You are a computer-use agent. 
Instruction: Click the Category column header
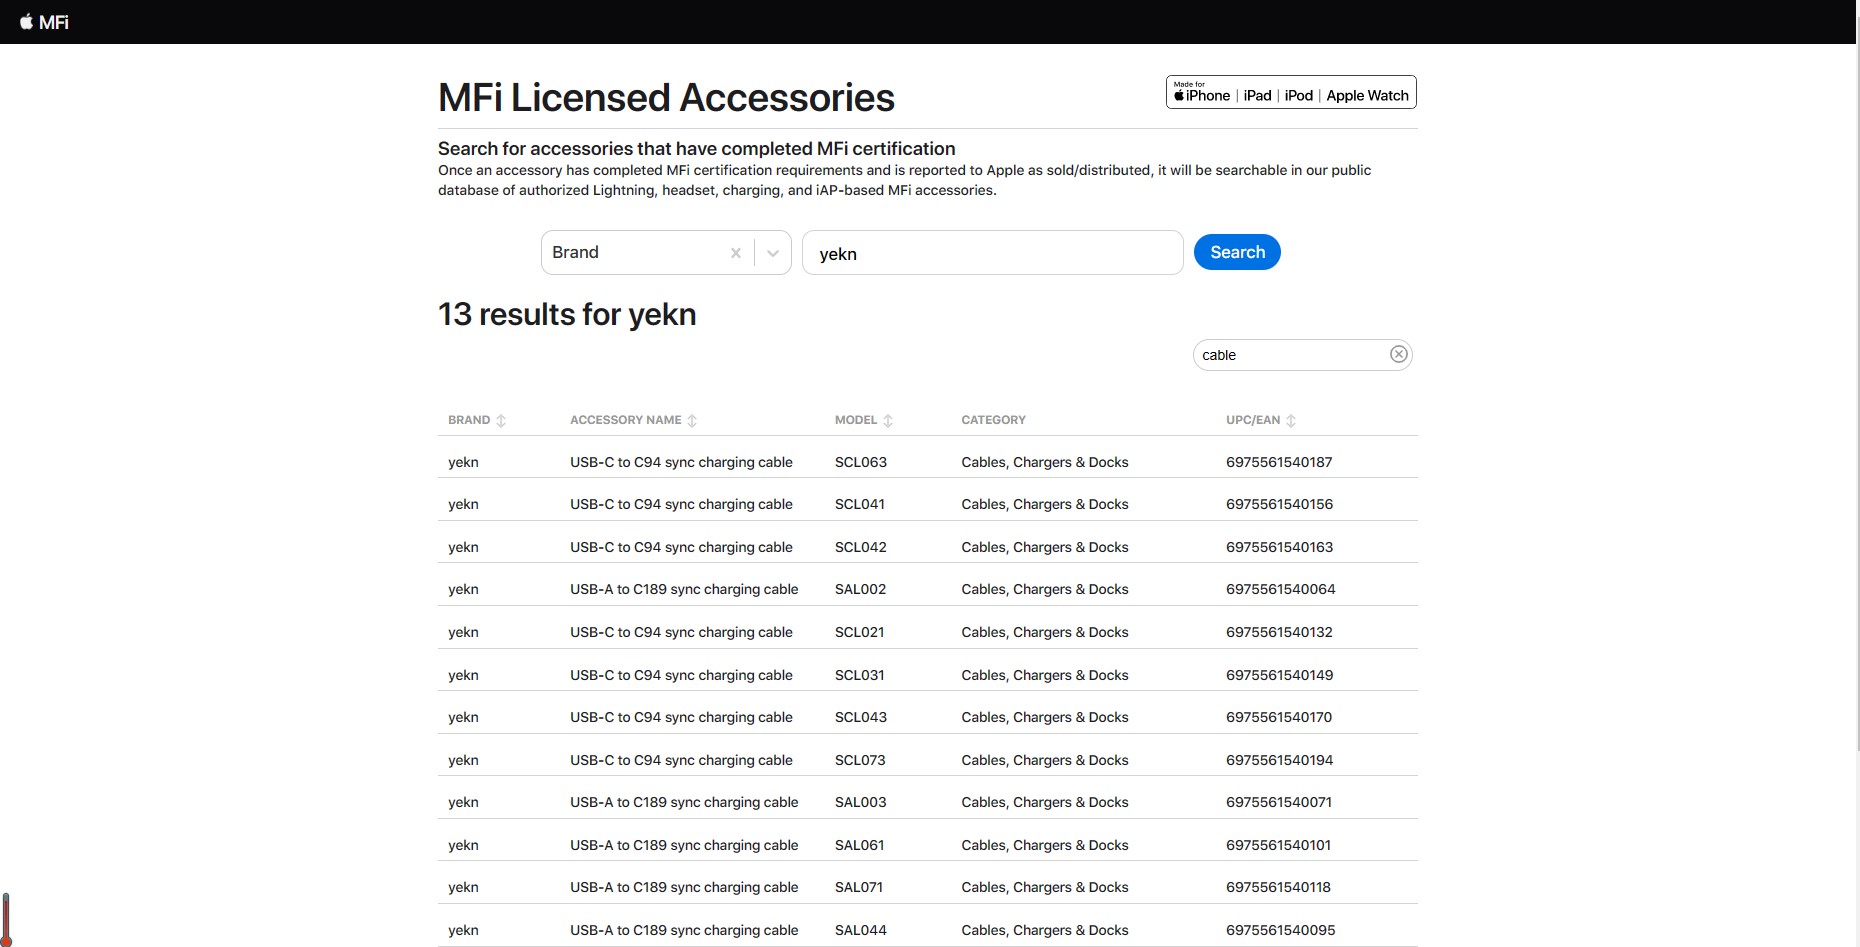(x=993, y=420)
